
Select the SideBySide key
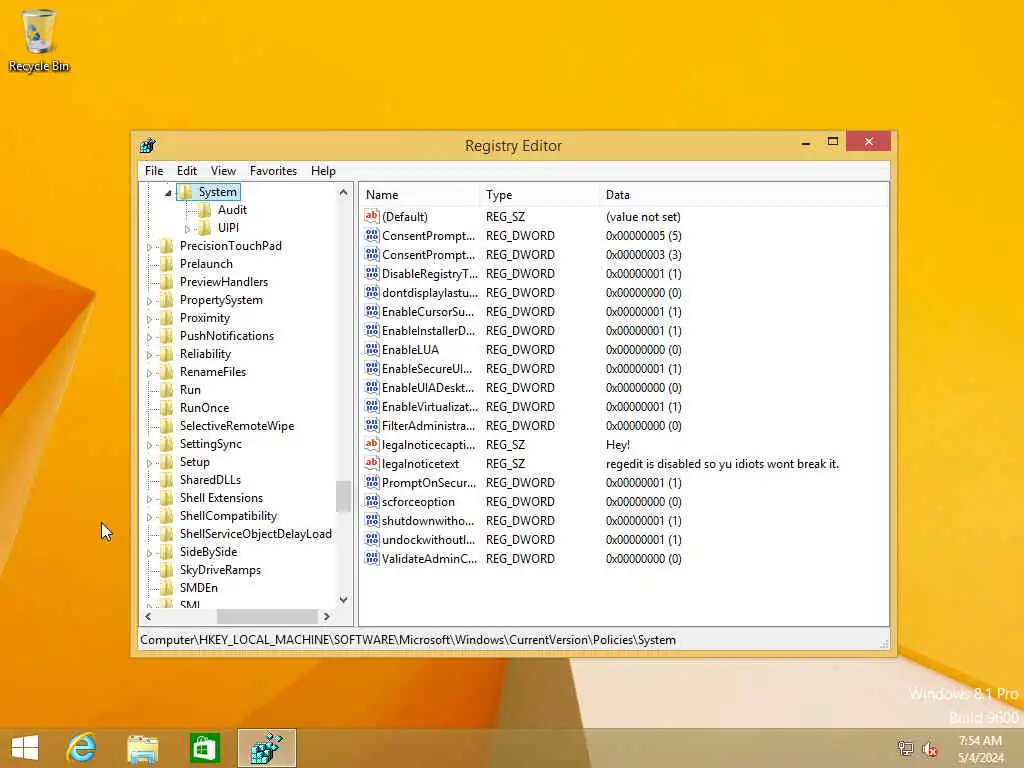click(x=208, y=552)
